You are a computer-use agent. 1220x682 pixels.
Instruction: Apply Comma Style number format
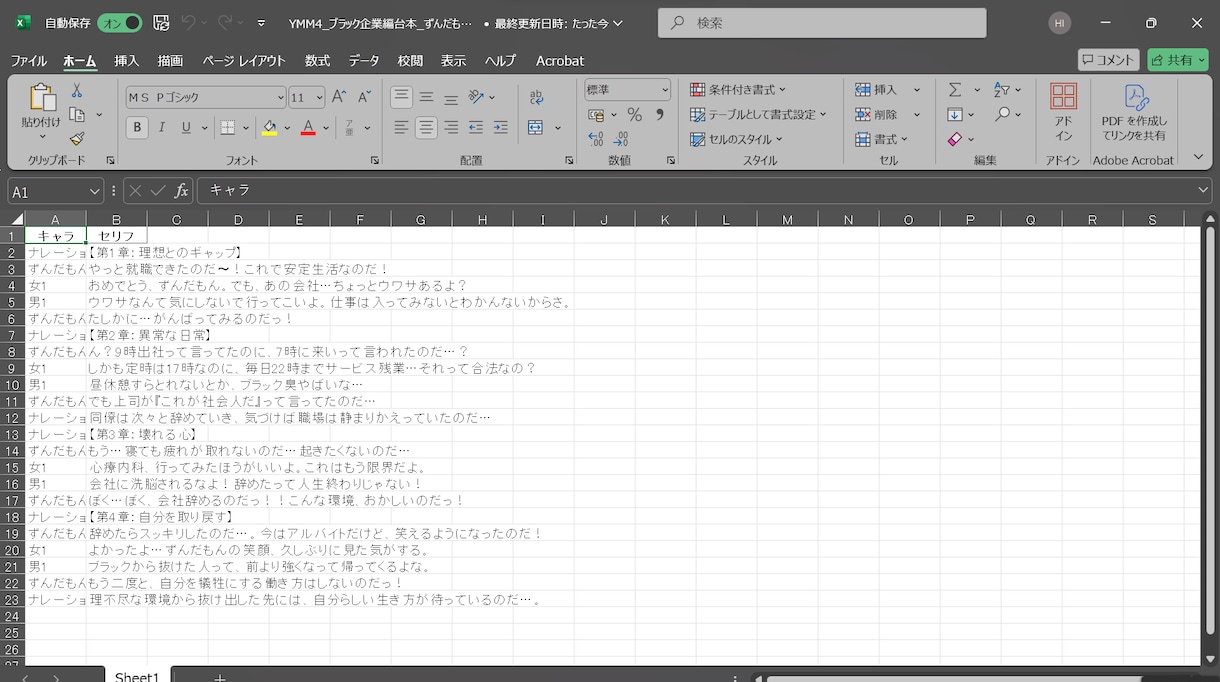point(659,115)
